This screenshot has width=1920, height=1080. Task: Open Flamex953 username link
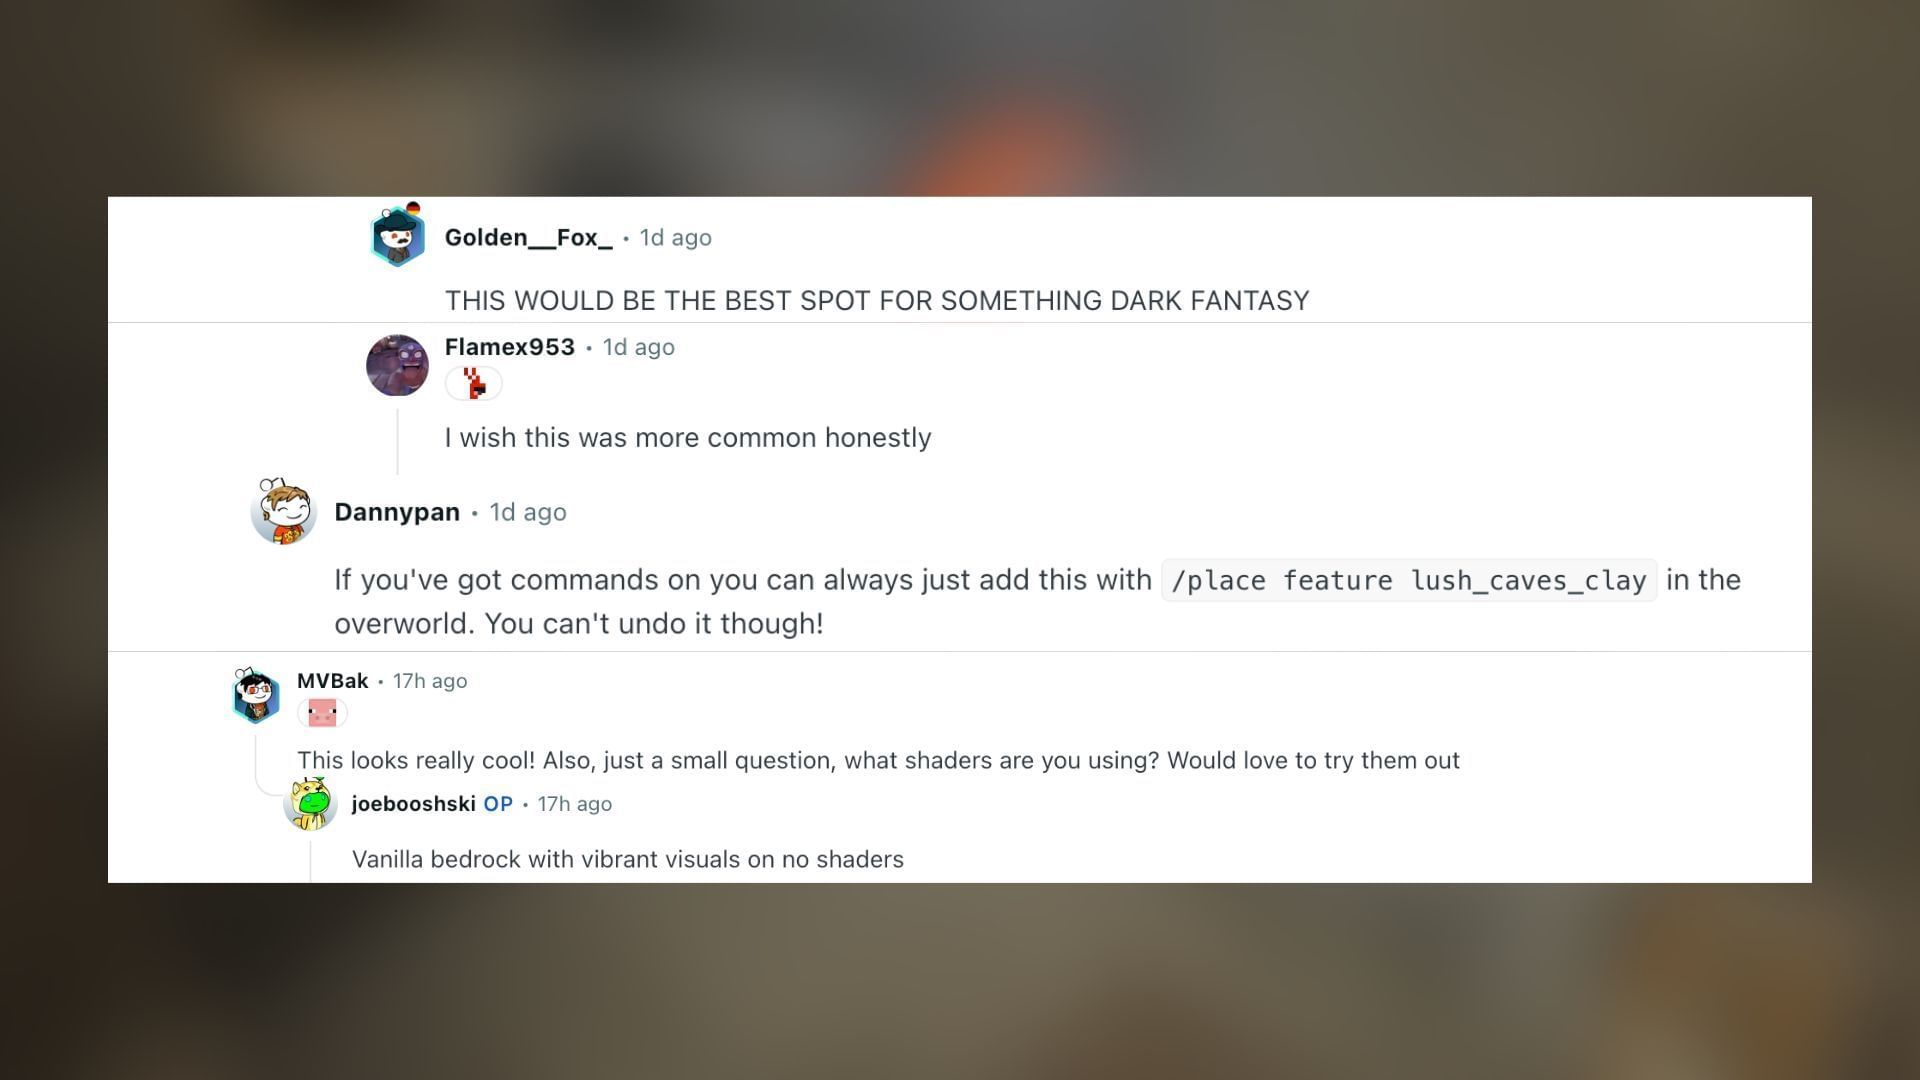510,347
